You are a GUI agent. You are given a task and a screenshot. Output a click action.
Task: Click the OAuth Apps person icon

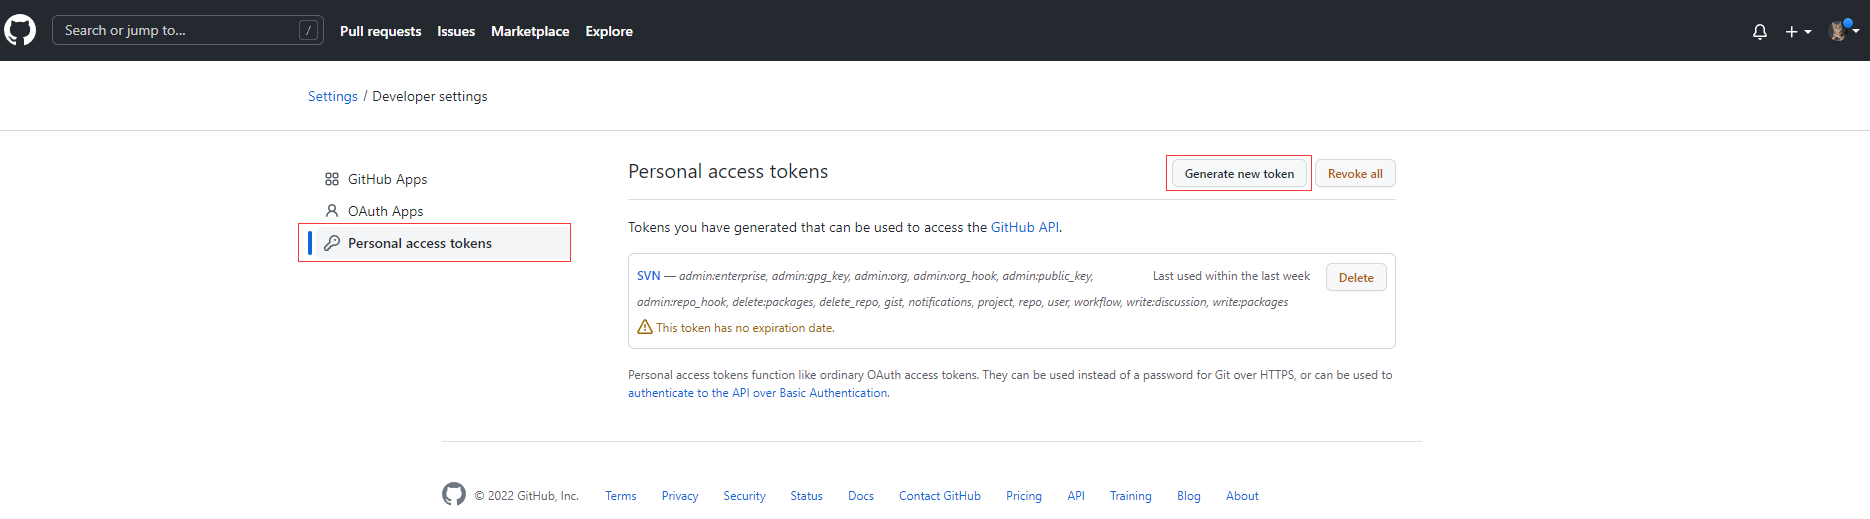(x=332, y=211)
